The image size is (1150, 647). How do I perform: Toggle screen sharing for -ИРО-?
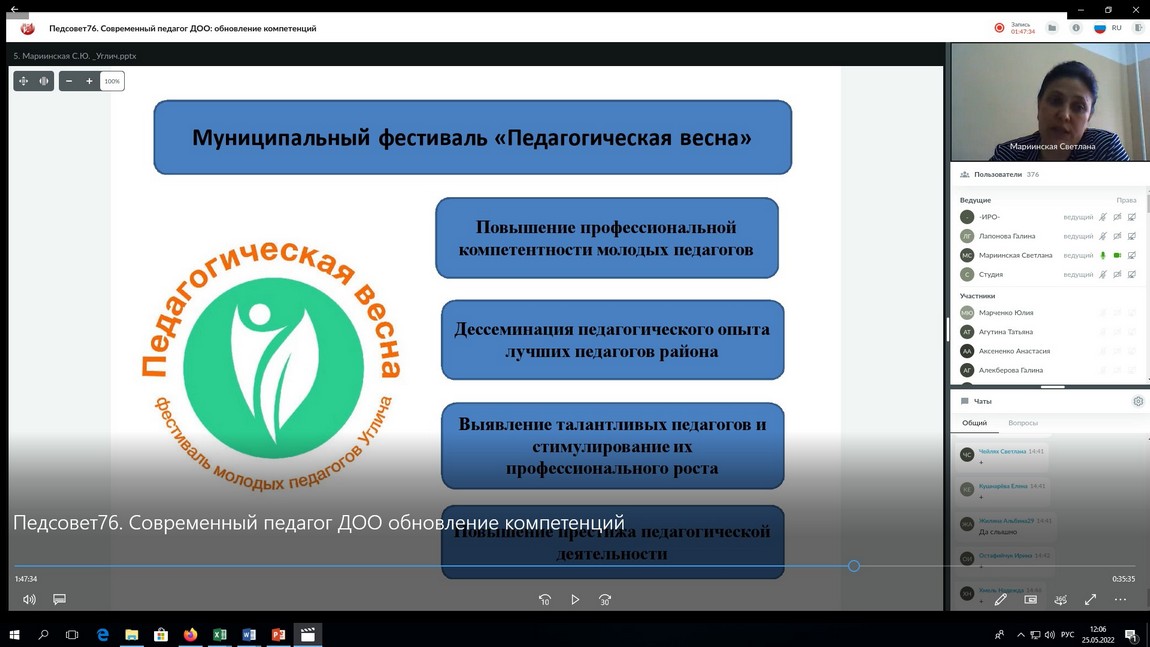tap(1132, 217)
